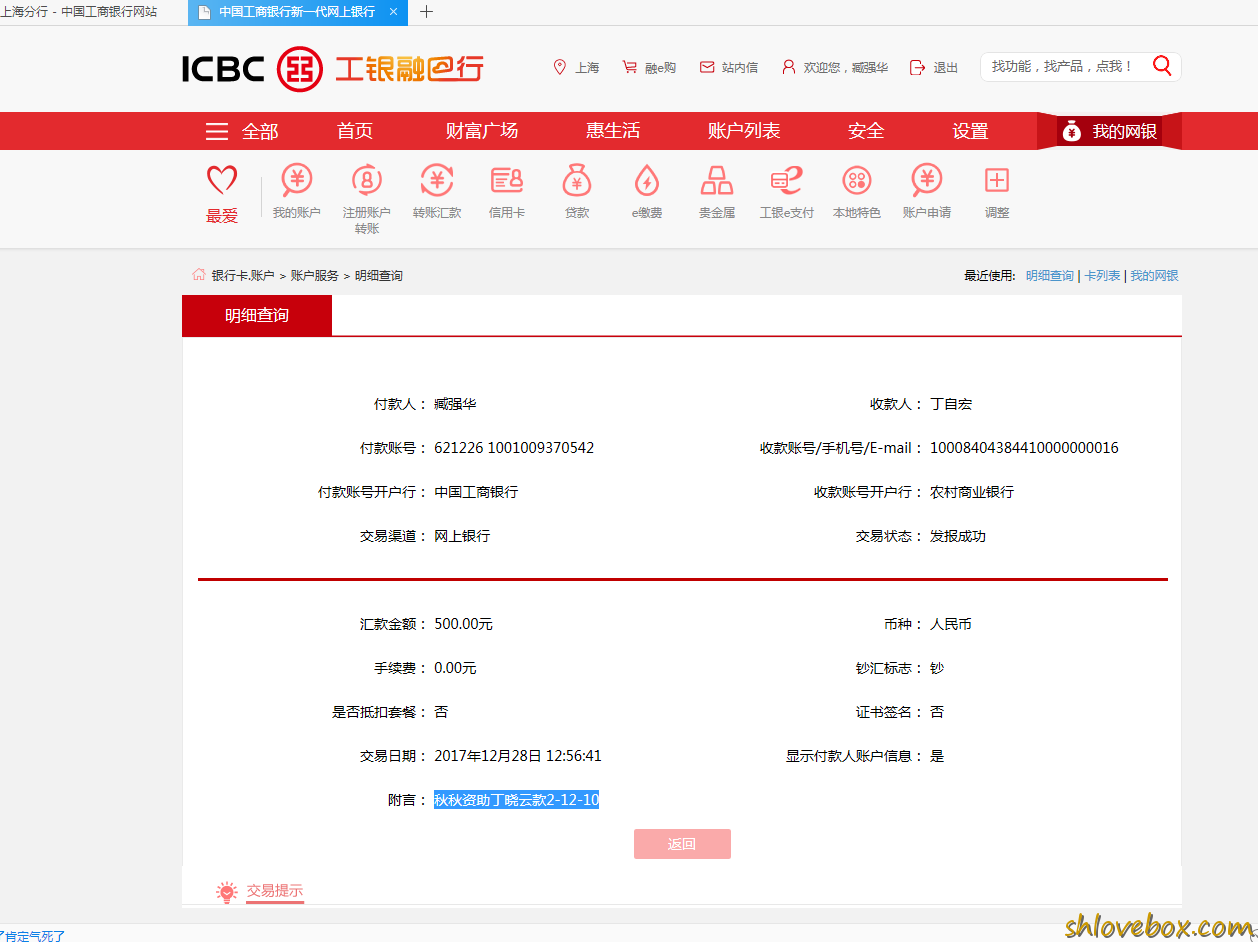The height and width of the screenshot is (942, 1258).
Task: Click the 返回 button
Action: 682,844
